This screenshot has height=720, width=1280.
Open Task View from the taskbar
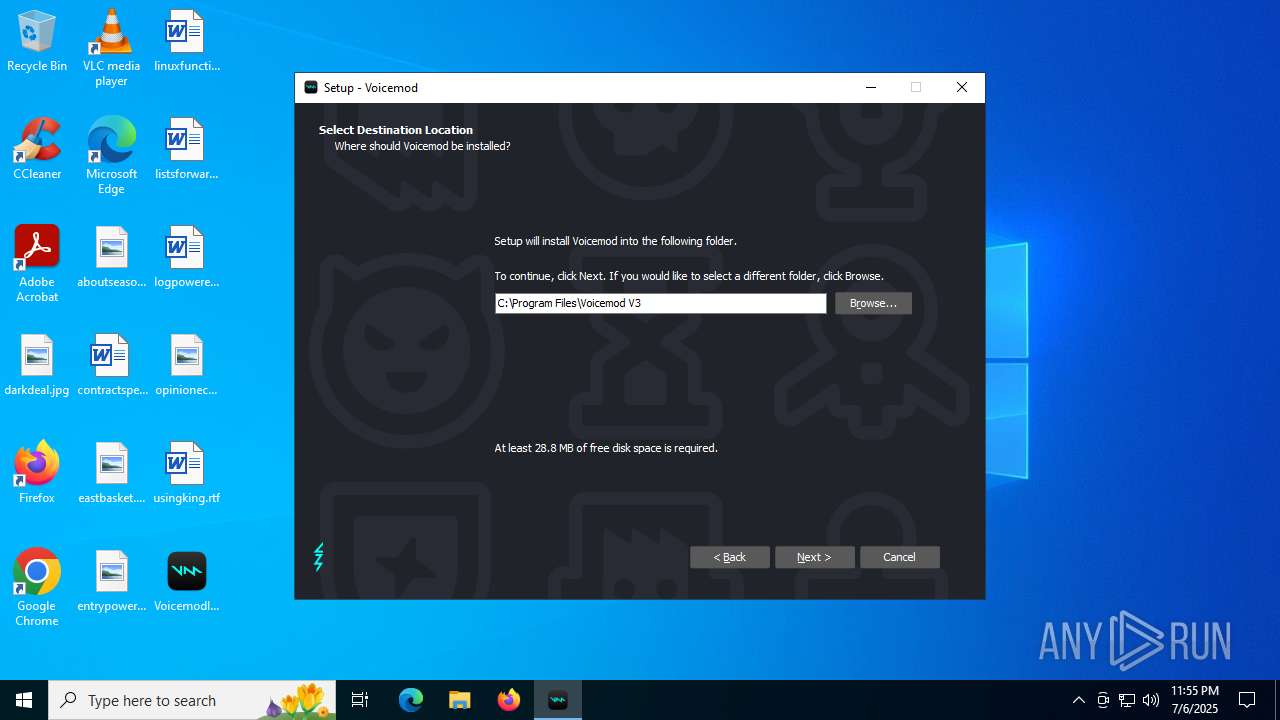[x=360, y=700]
